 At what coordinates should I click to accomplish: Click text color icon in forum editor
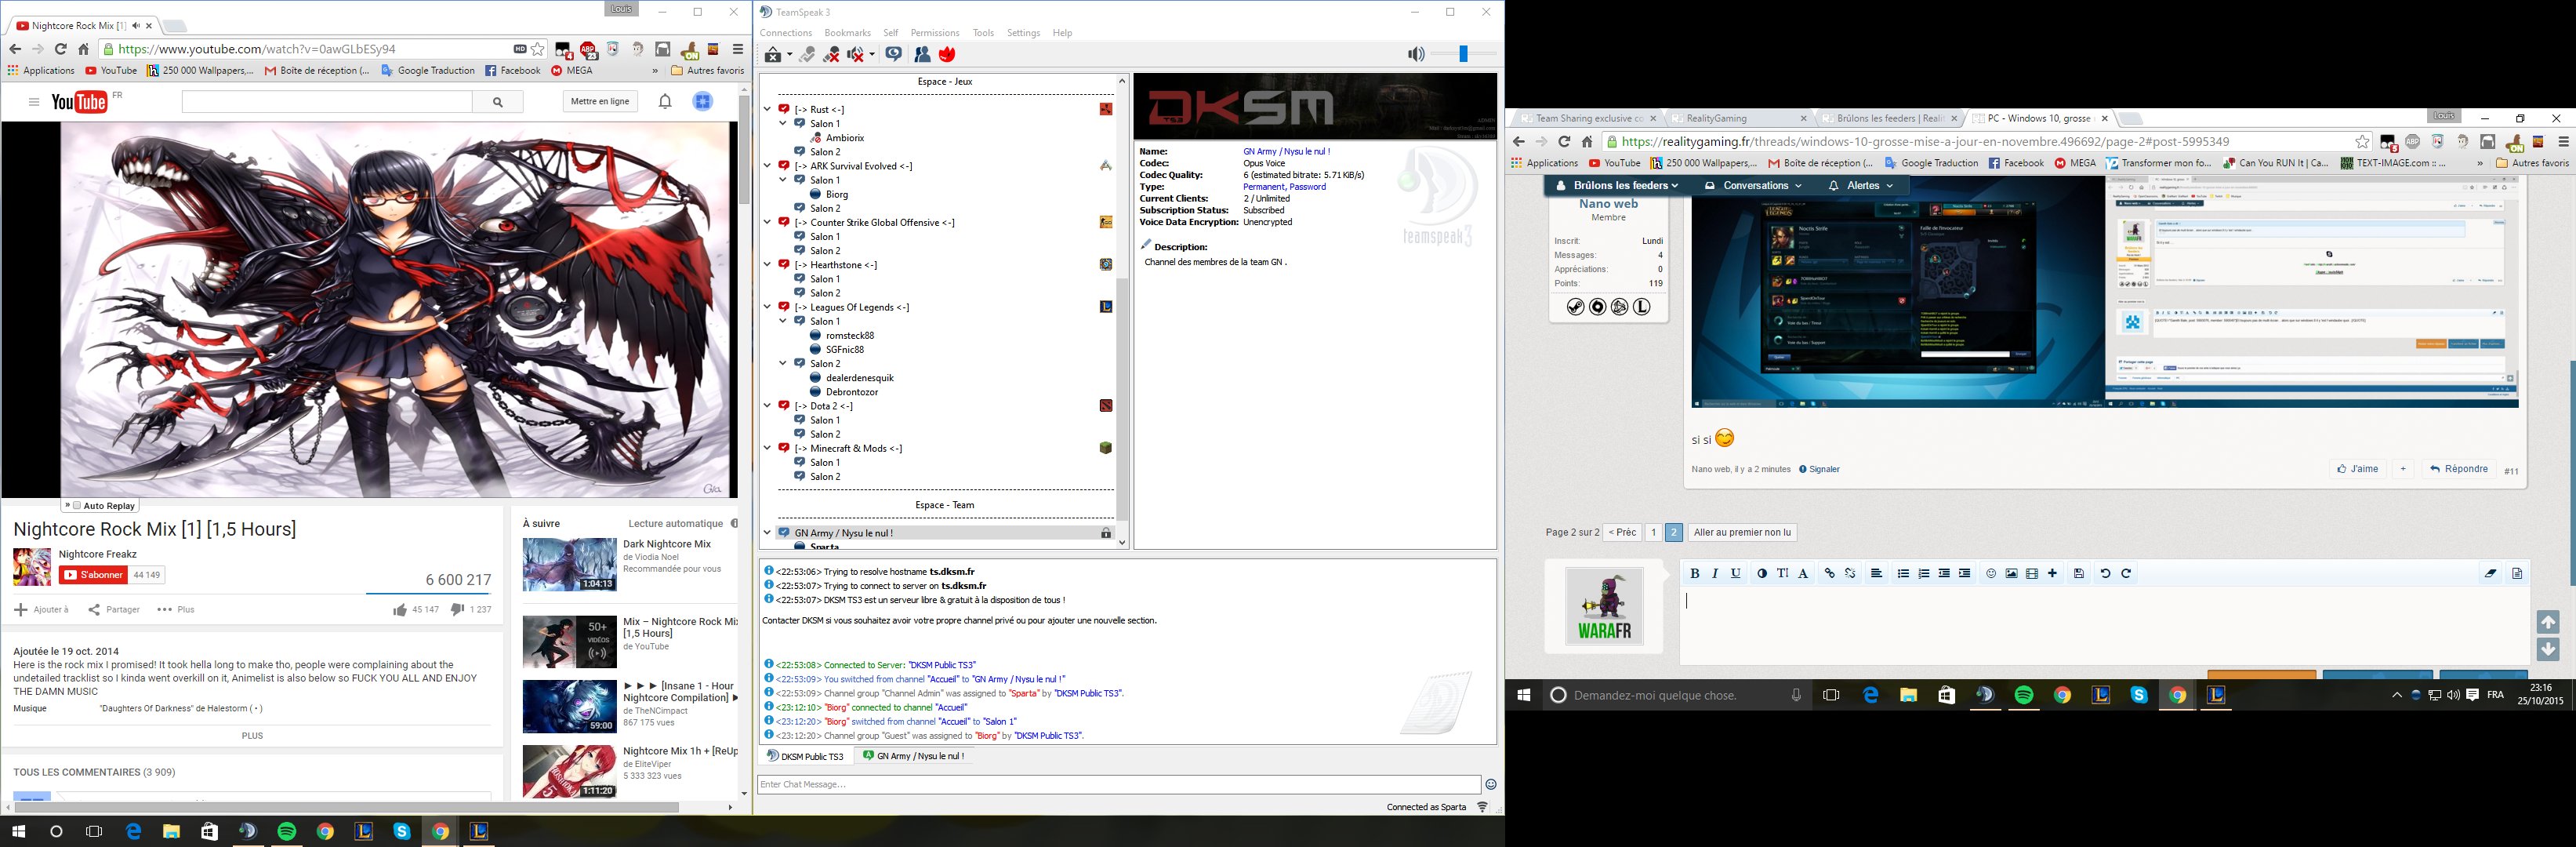coord(1762,574)
